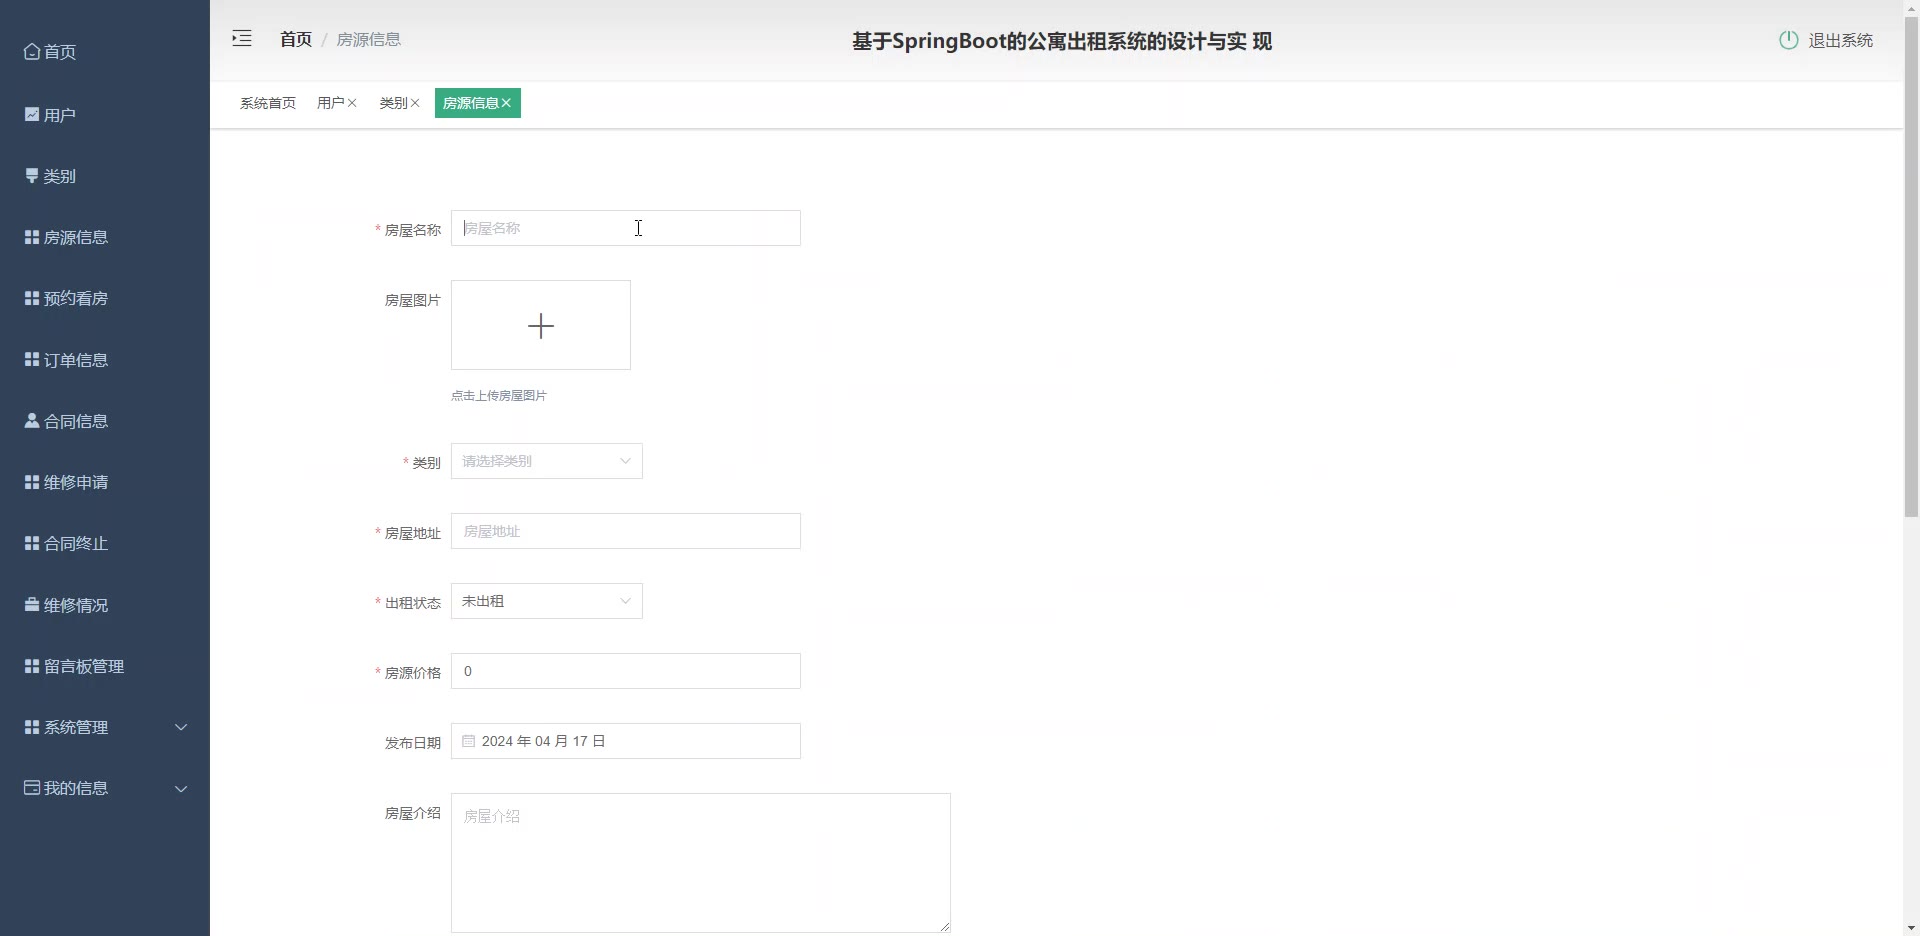Viewport: 1920px width, 936px height.
Task: Switch to the 用户 tab
Action: pos(330,103)
